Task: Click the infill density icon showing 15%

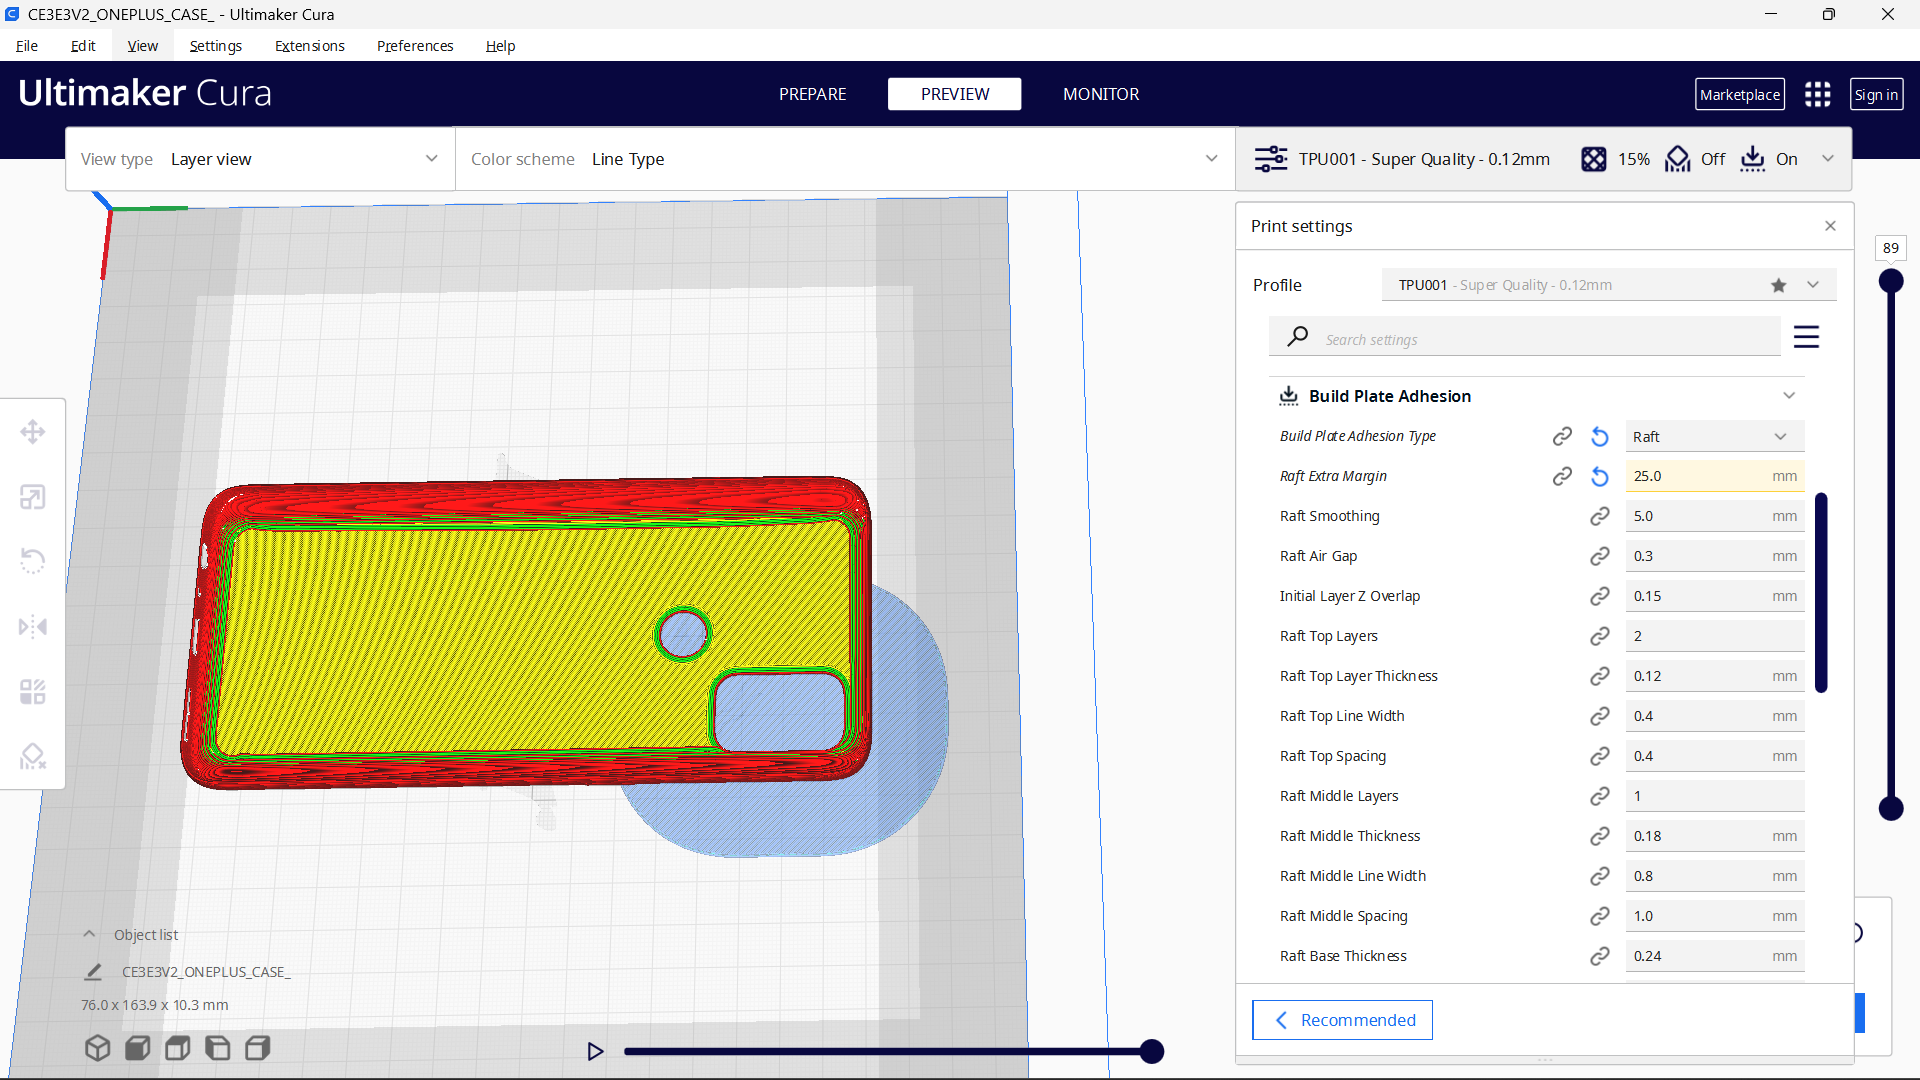Action: (1594, 159)
